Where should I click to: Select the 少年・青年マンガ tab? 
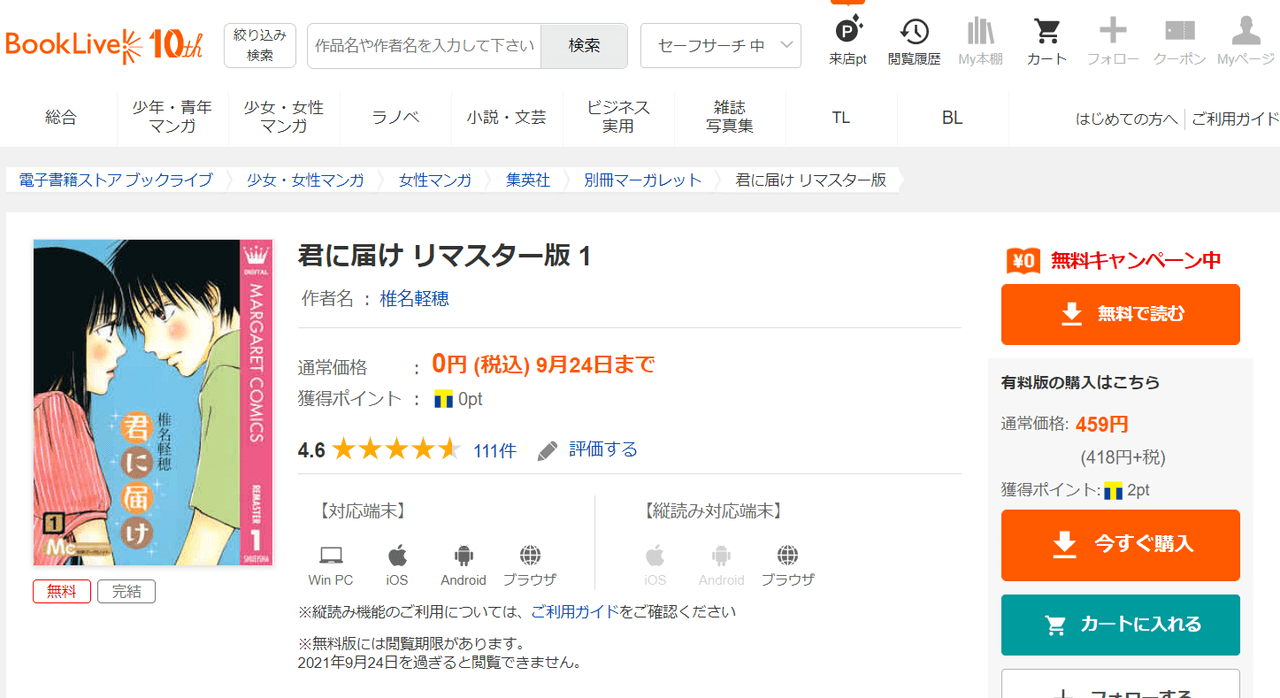click(172, 117)
